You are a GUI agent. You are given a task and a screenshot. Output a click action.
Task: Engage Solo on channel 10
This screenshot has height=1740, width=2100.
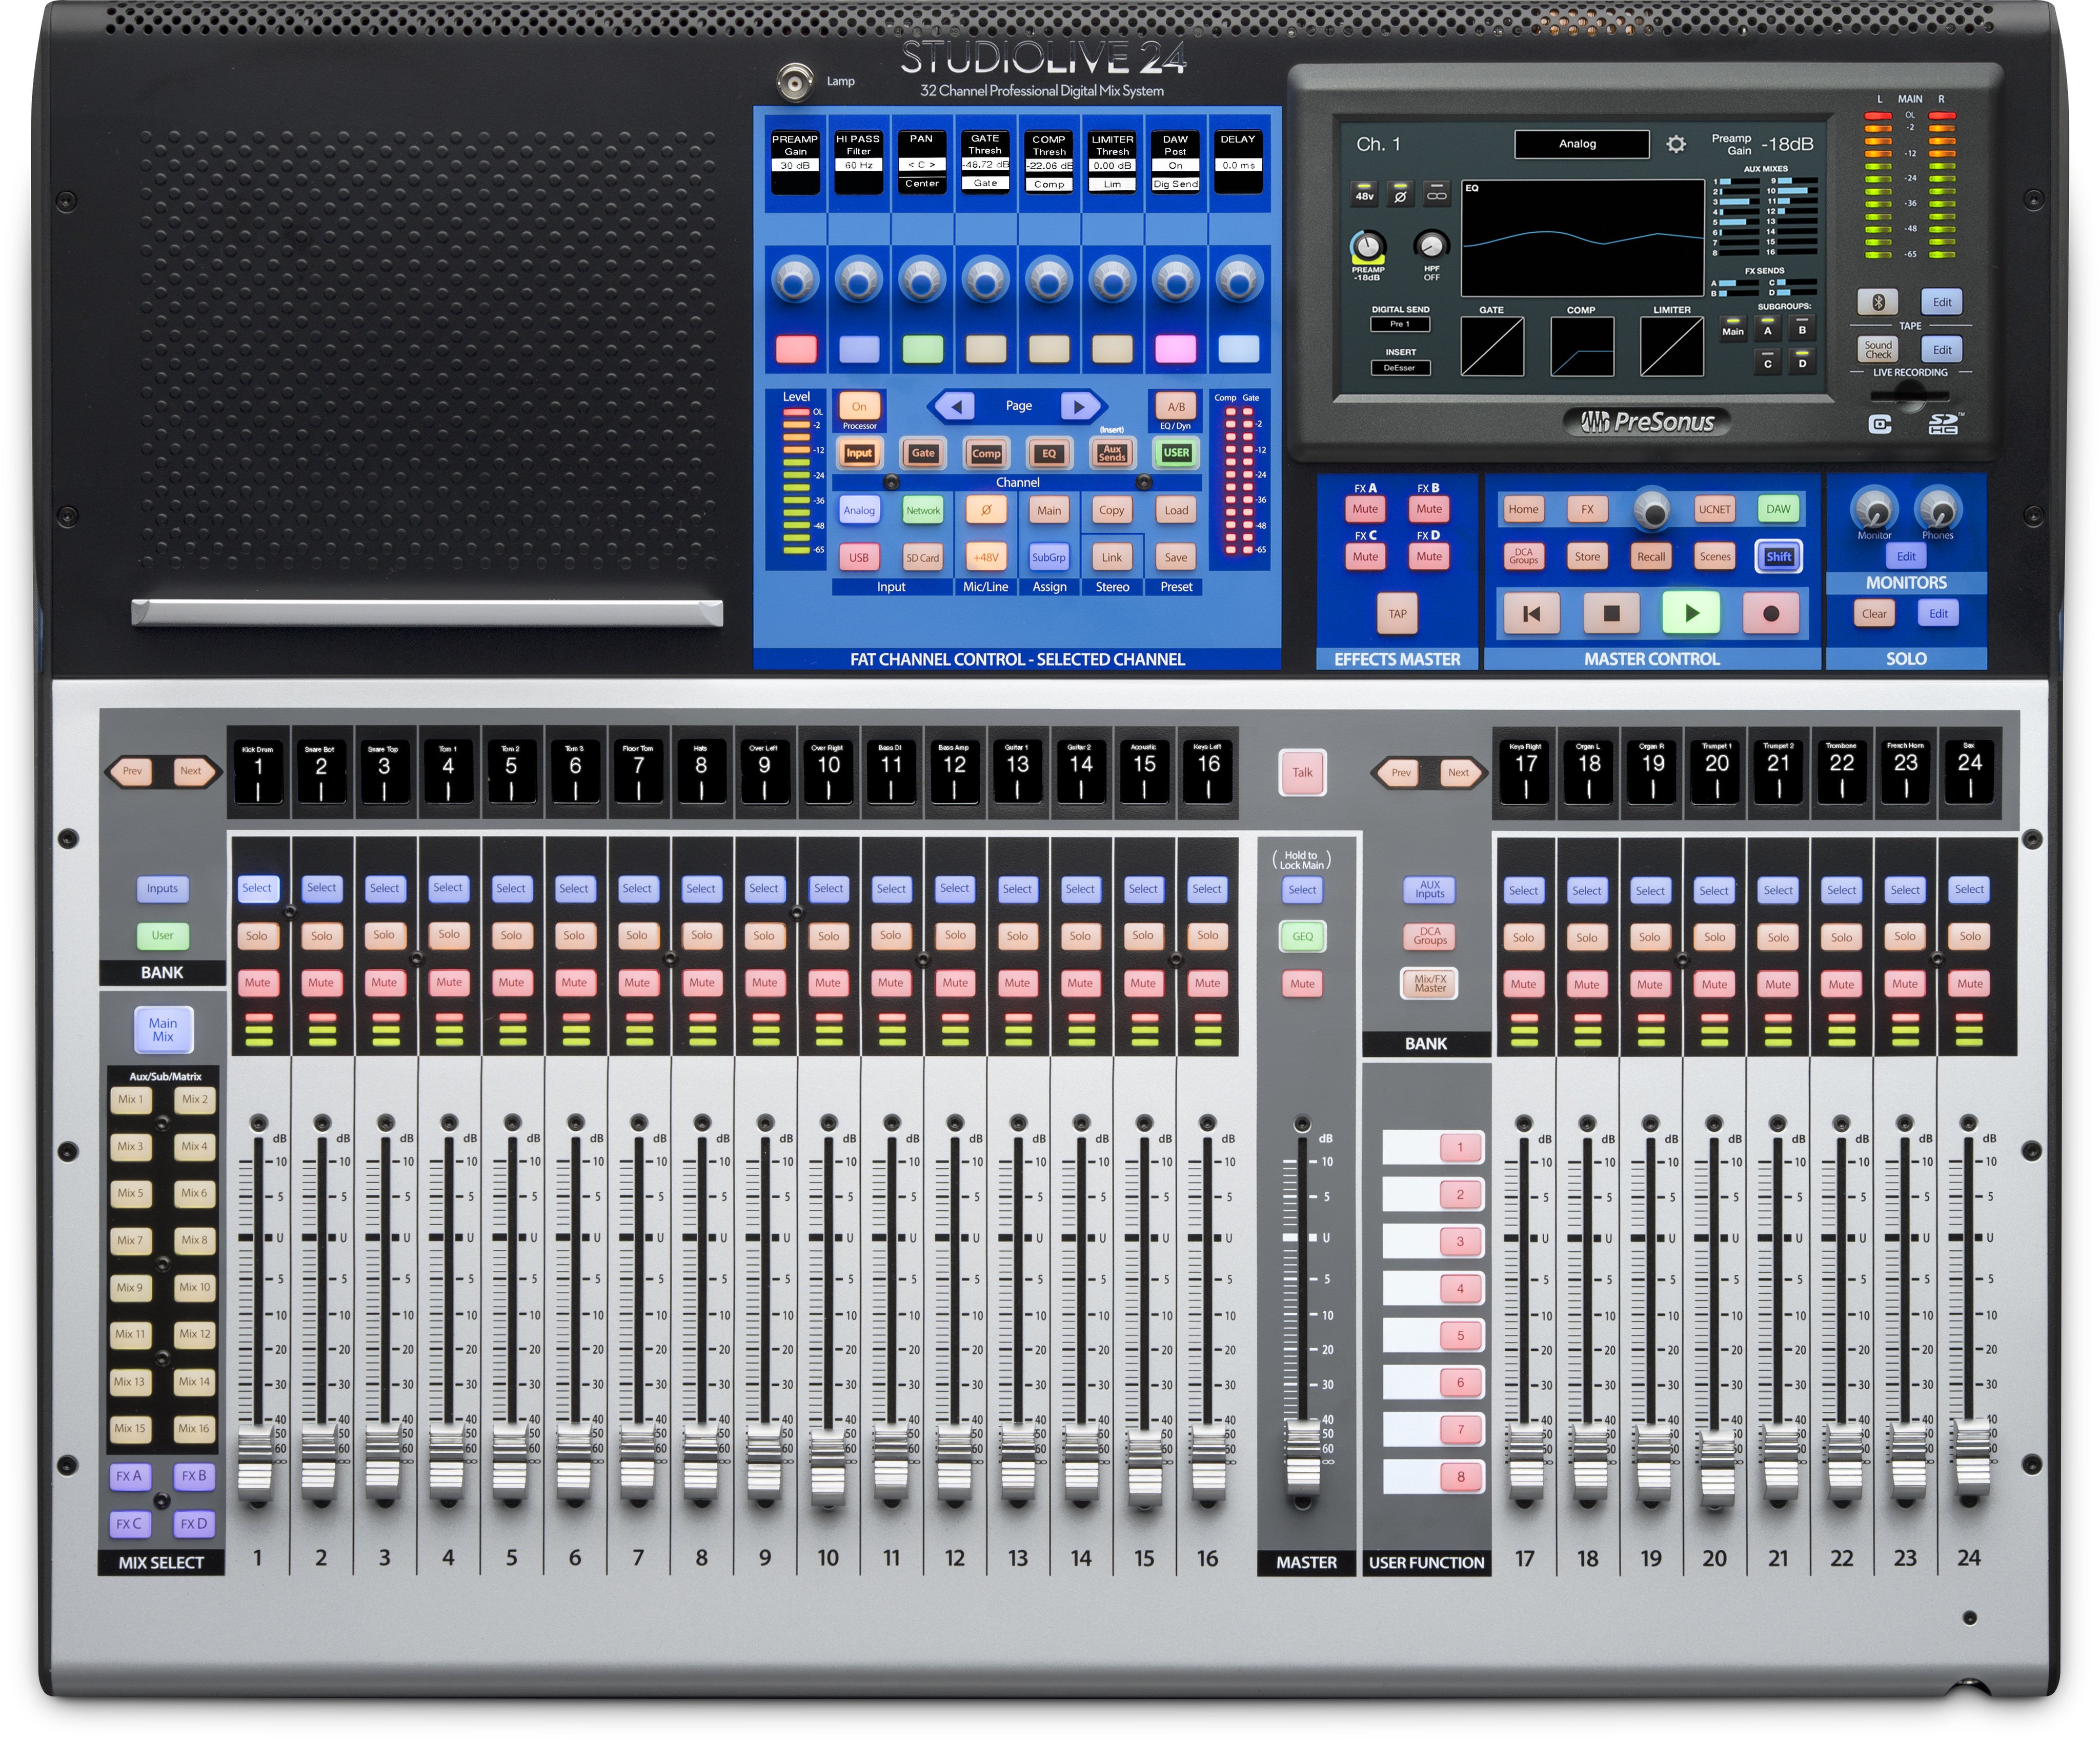pyautogui.click(x=828, y=935)
